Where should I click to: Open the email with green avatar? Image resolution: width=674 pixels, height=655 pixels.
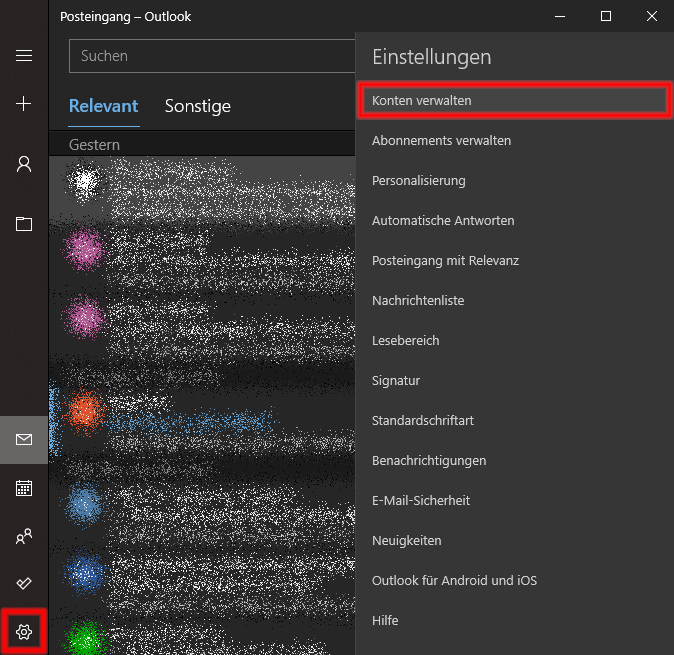pos(202,636)
